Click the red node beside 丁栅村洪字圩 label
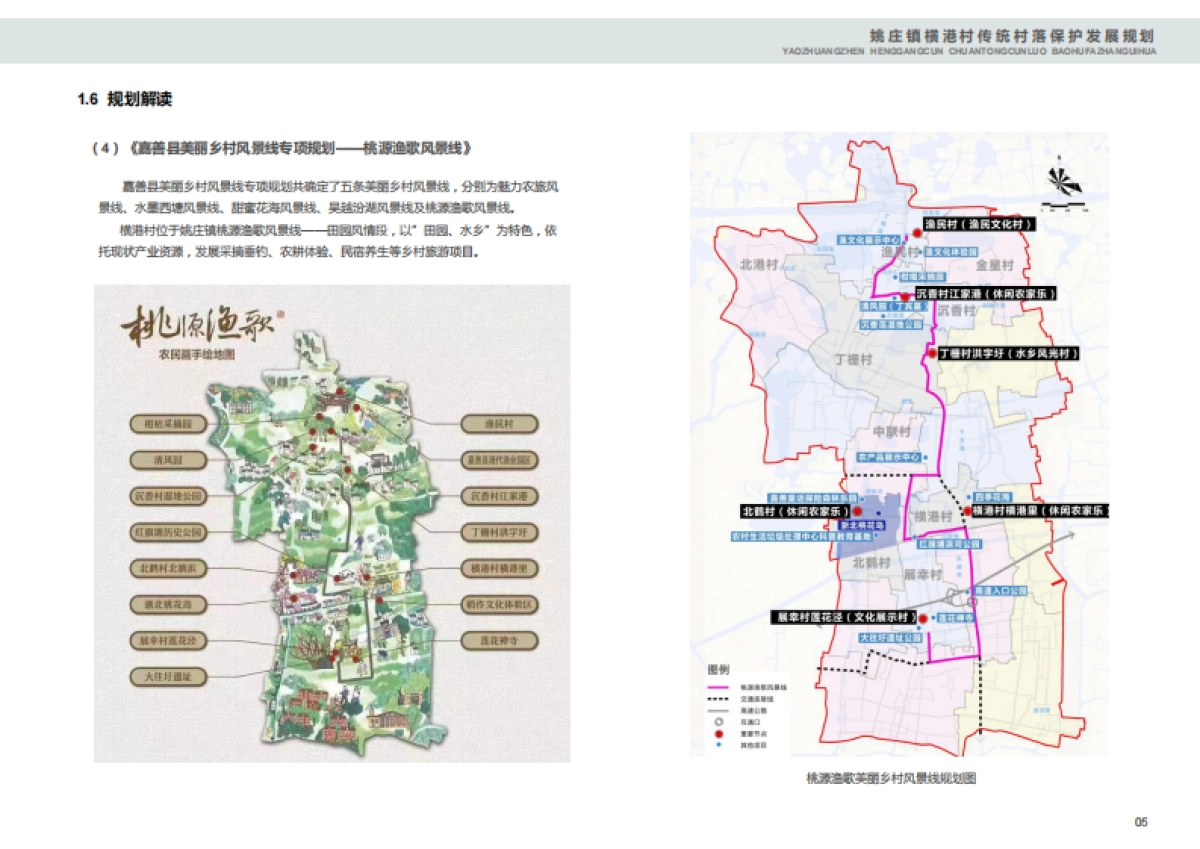Image resolution: width=1200 pixels, height=849 pixels. (x=931, y=353)
